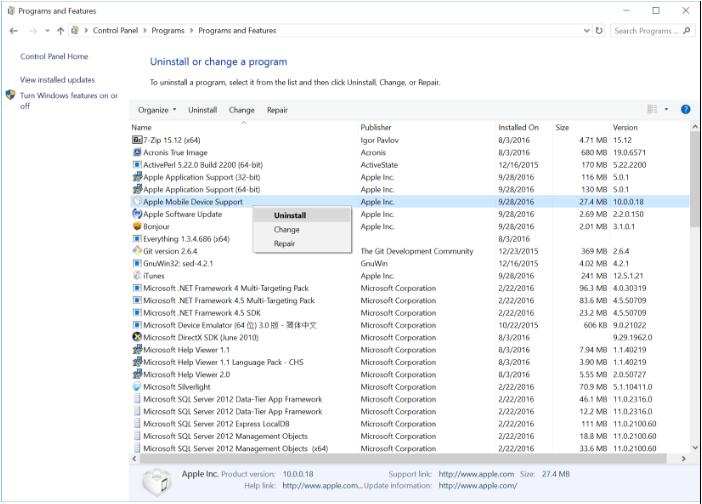Click Microsoft Help Viewer 2.0 icon
702x504 pixels.
pos(137,374)
